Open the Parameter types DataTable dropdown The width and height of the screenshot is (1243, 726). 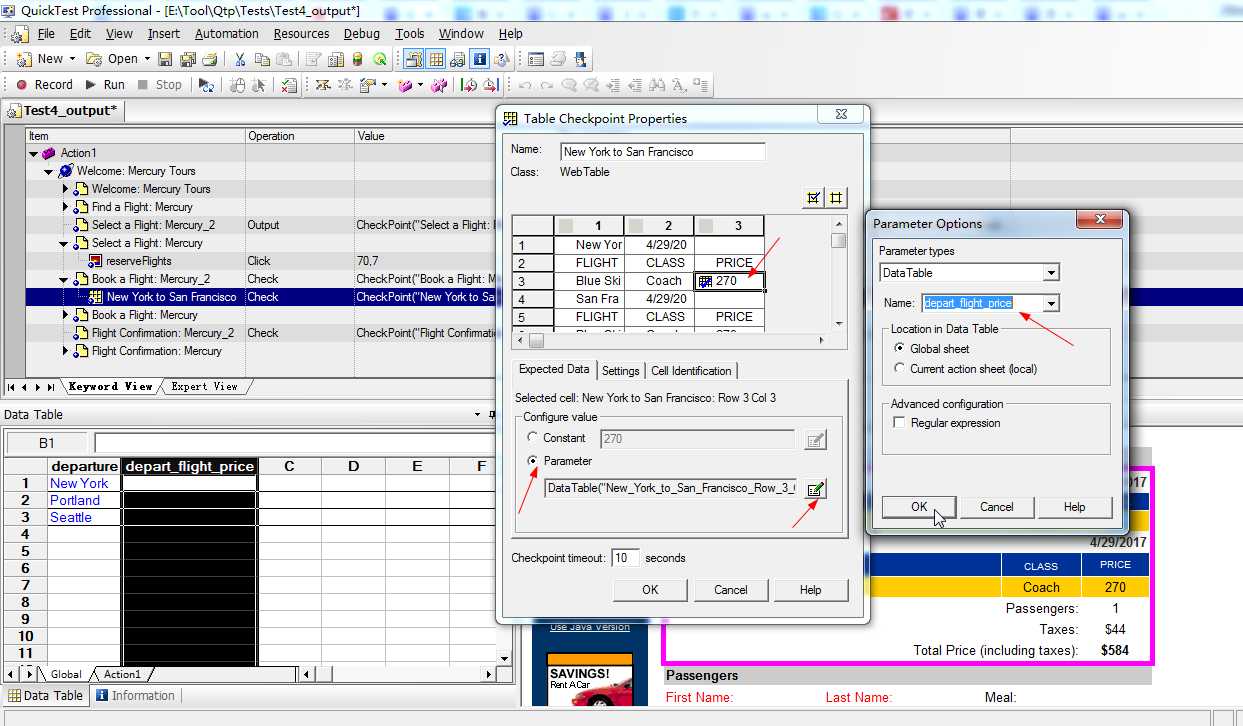[1051, 273]
